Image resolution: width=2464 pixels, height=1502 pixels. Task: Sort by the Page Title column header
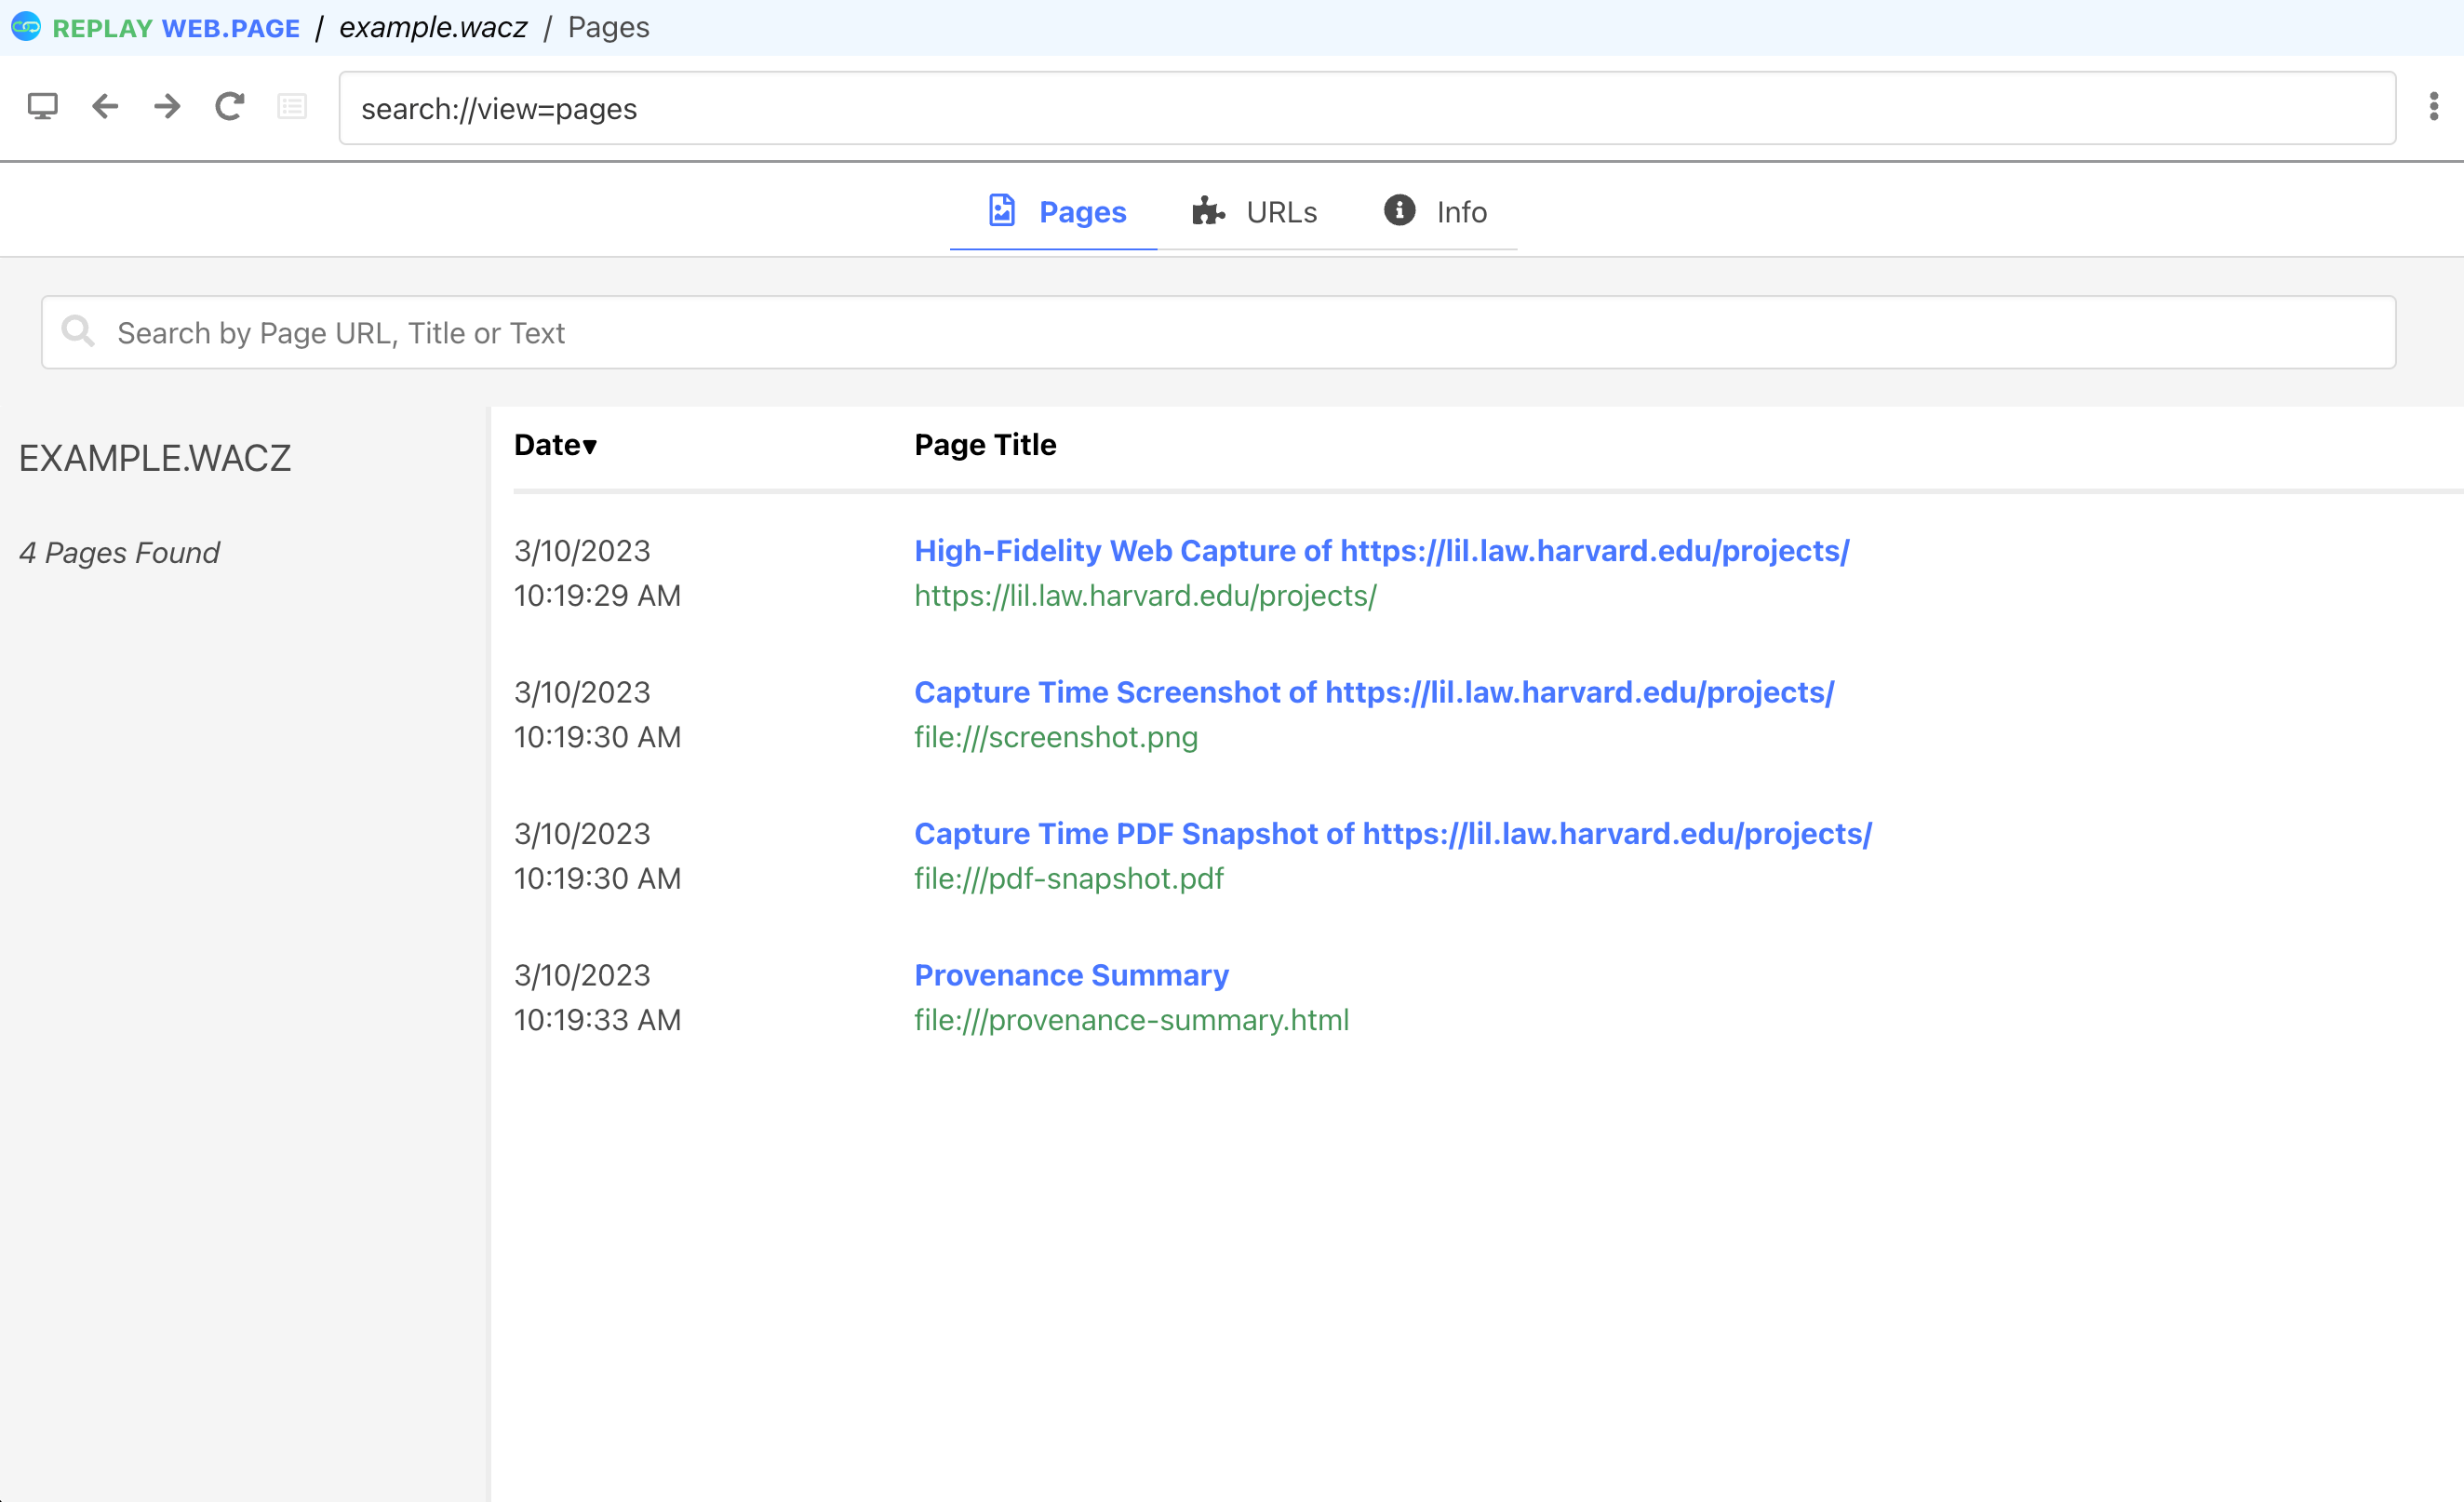(985, 445)
